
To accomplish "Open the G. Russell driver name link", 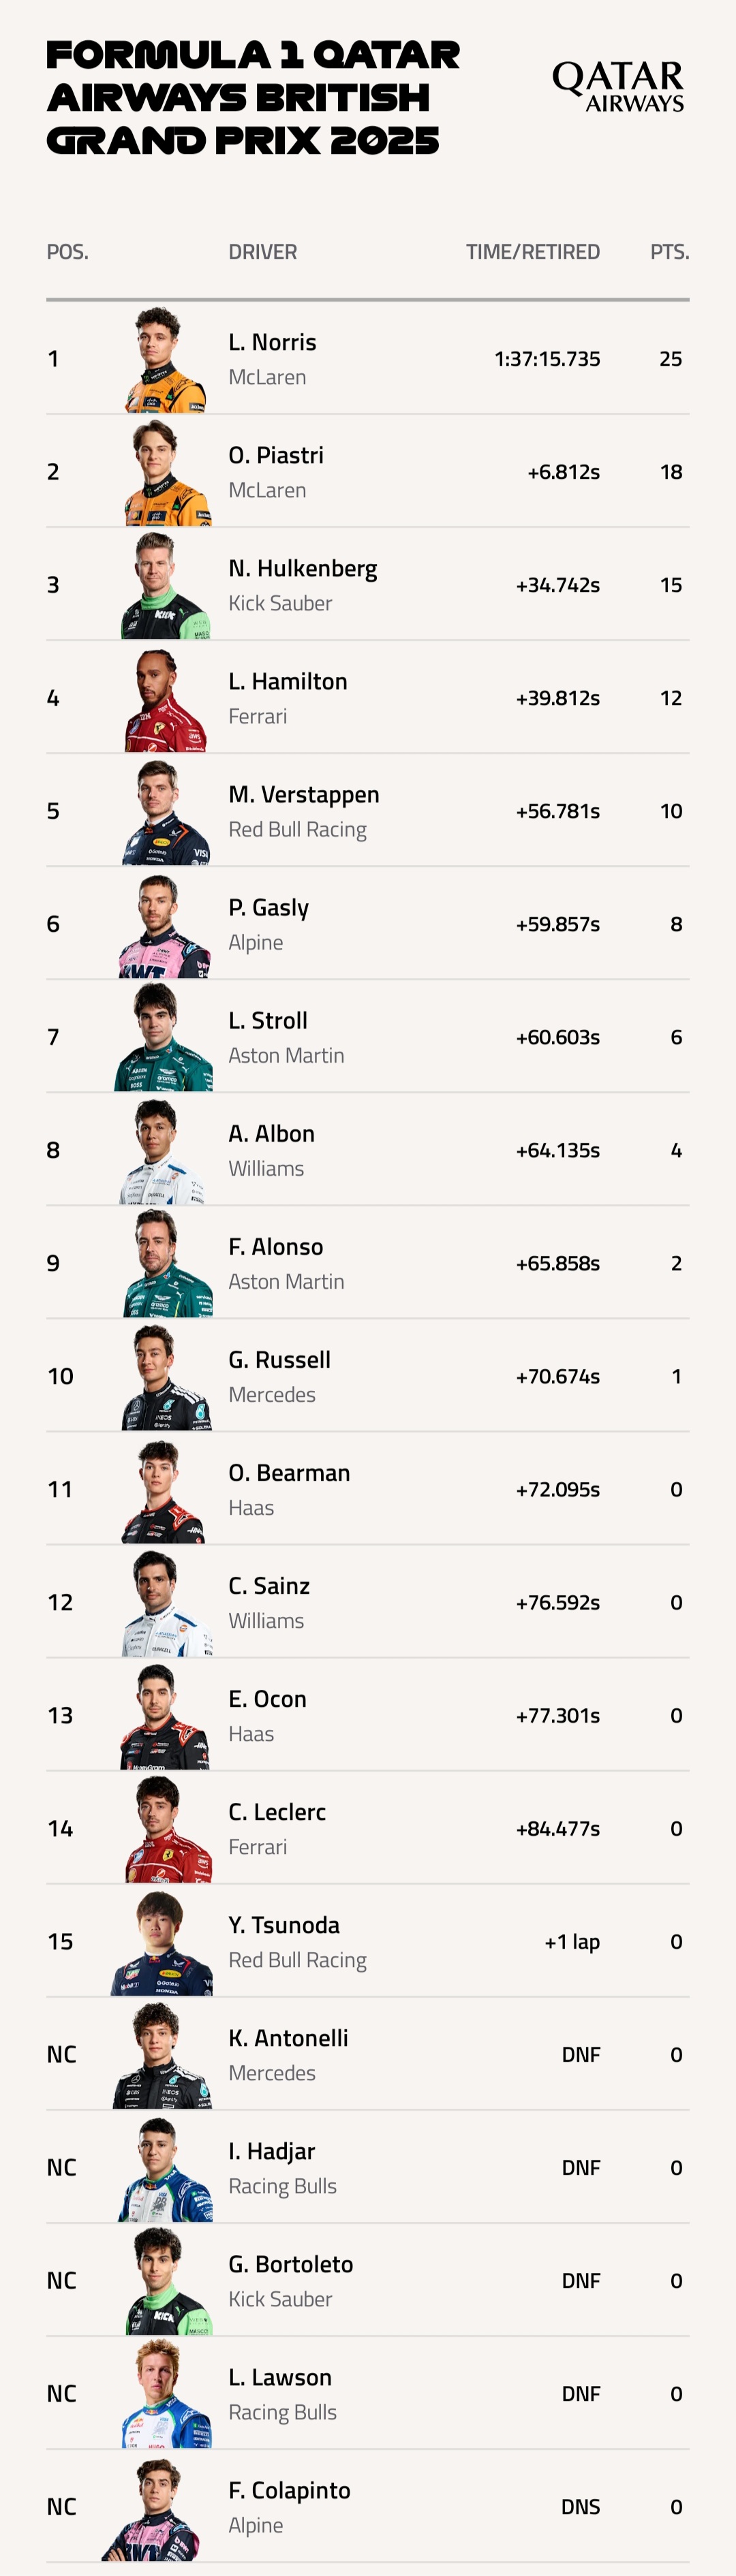I will pos(279,1360).
